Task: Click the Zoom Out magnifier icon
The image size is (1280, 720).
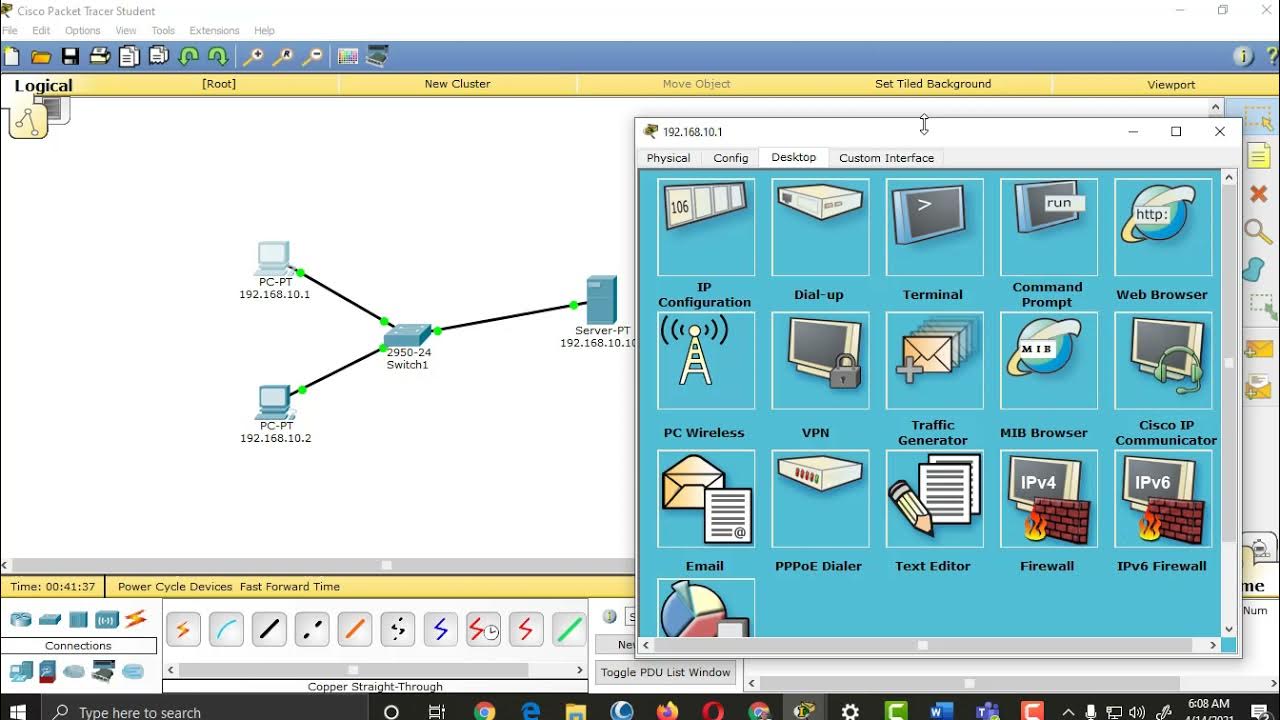Action: click(313, 56)
